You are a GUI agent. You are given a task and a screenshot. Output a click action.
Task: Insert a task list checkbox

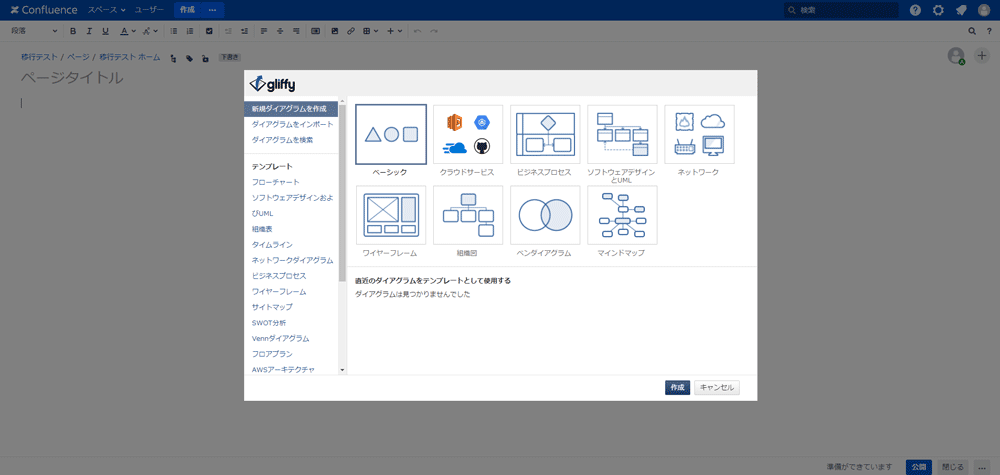click(x=209, y=31)
